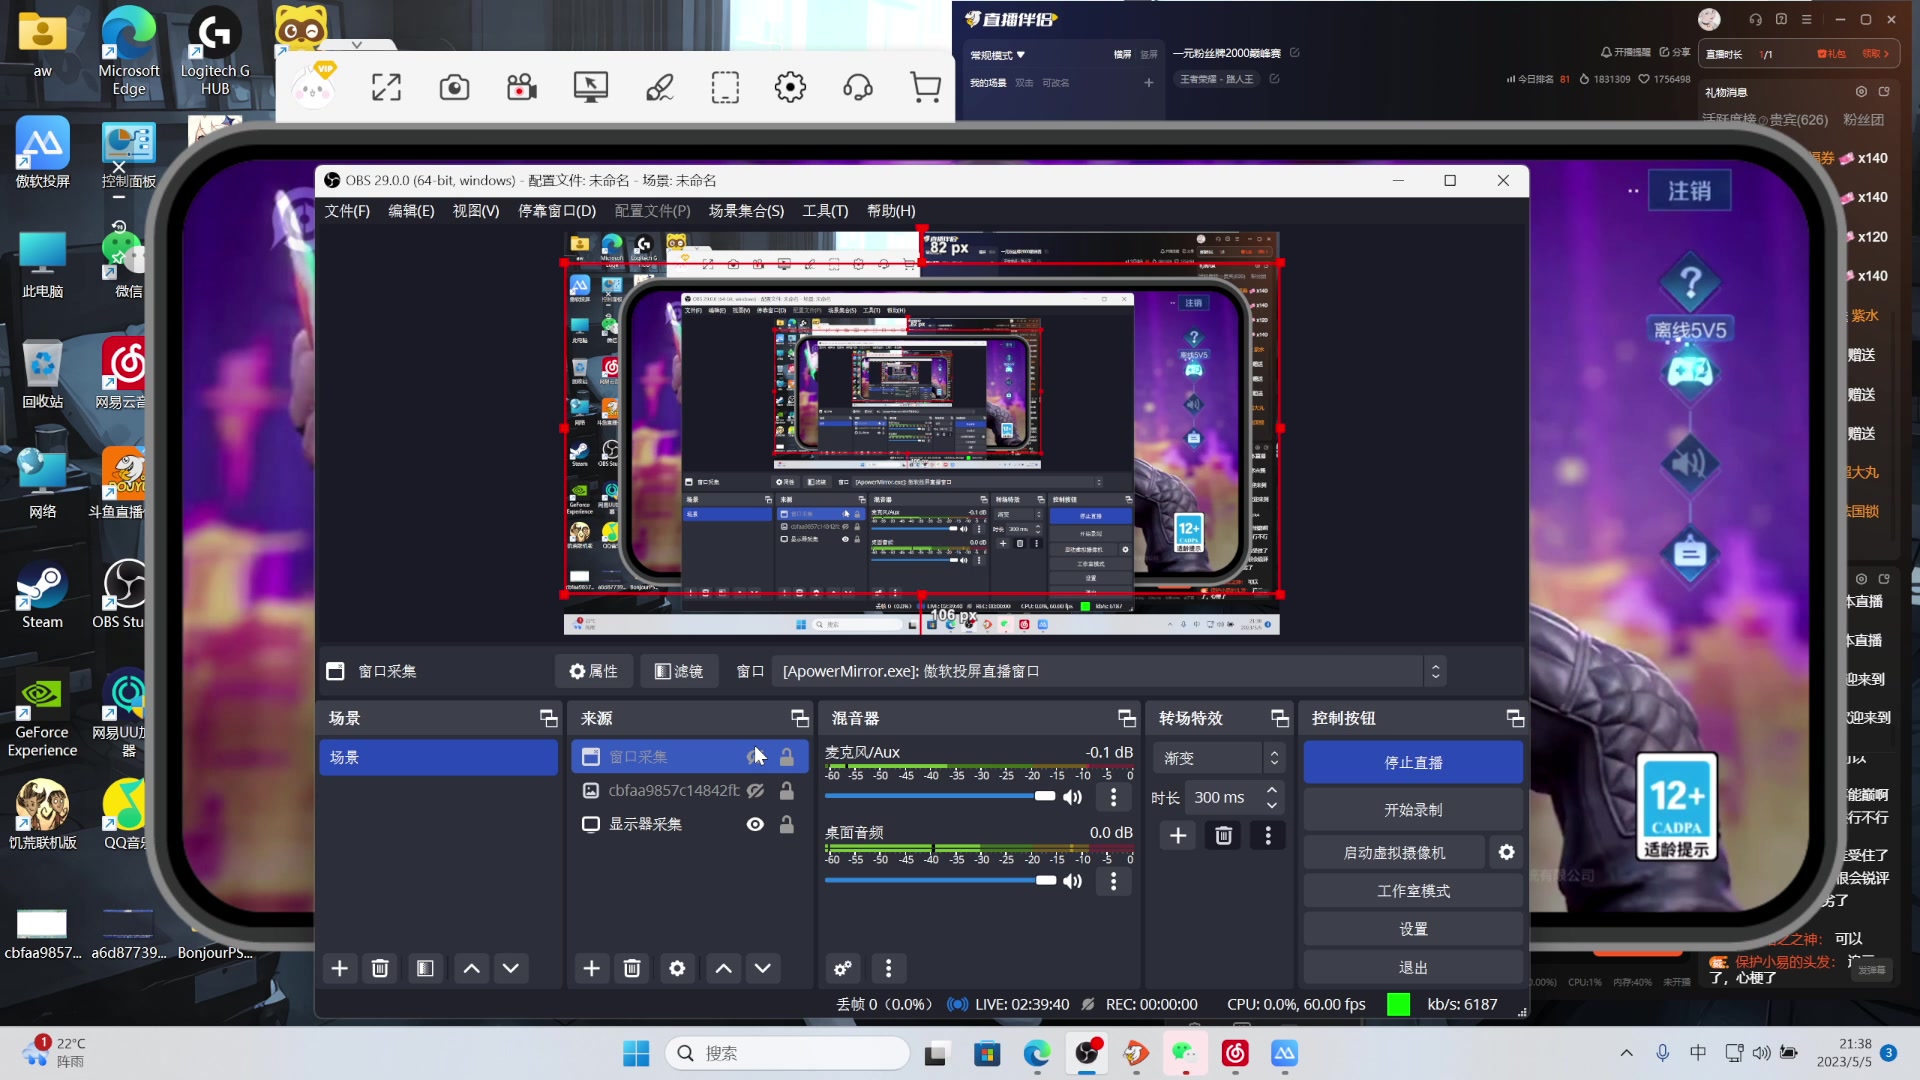Open 麦克风/Aux three-dot options menu
Image resolution: width=1920 pixels, height=1080 pixels.
coord(1113,797)
